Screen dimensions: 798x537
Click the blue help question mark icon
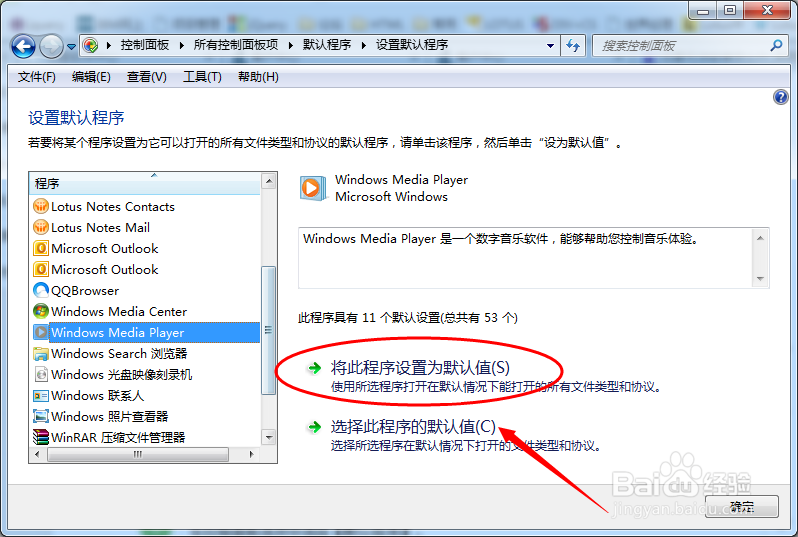click(x=780, y=97)
